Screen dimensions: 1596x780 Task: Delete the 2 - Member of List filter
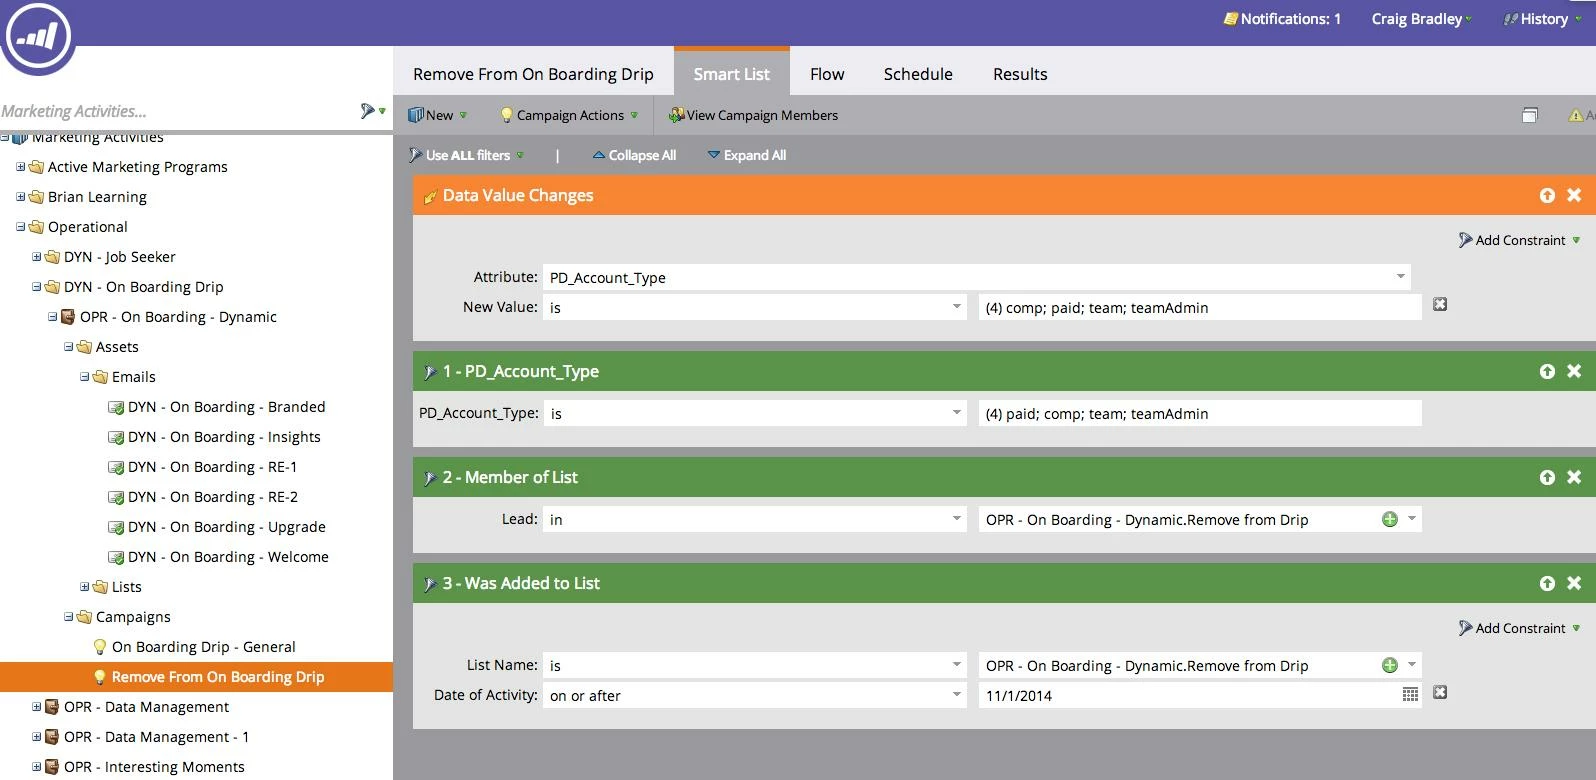click(x=1574, y=477)
